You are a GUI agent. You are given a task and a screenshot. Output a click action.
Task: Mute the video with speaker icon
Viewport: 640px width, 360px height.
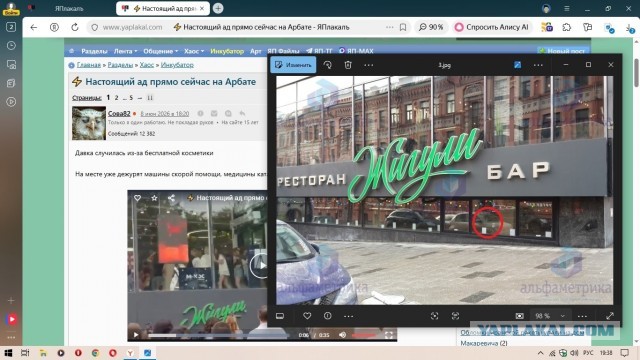(342, 335)
